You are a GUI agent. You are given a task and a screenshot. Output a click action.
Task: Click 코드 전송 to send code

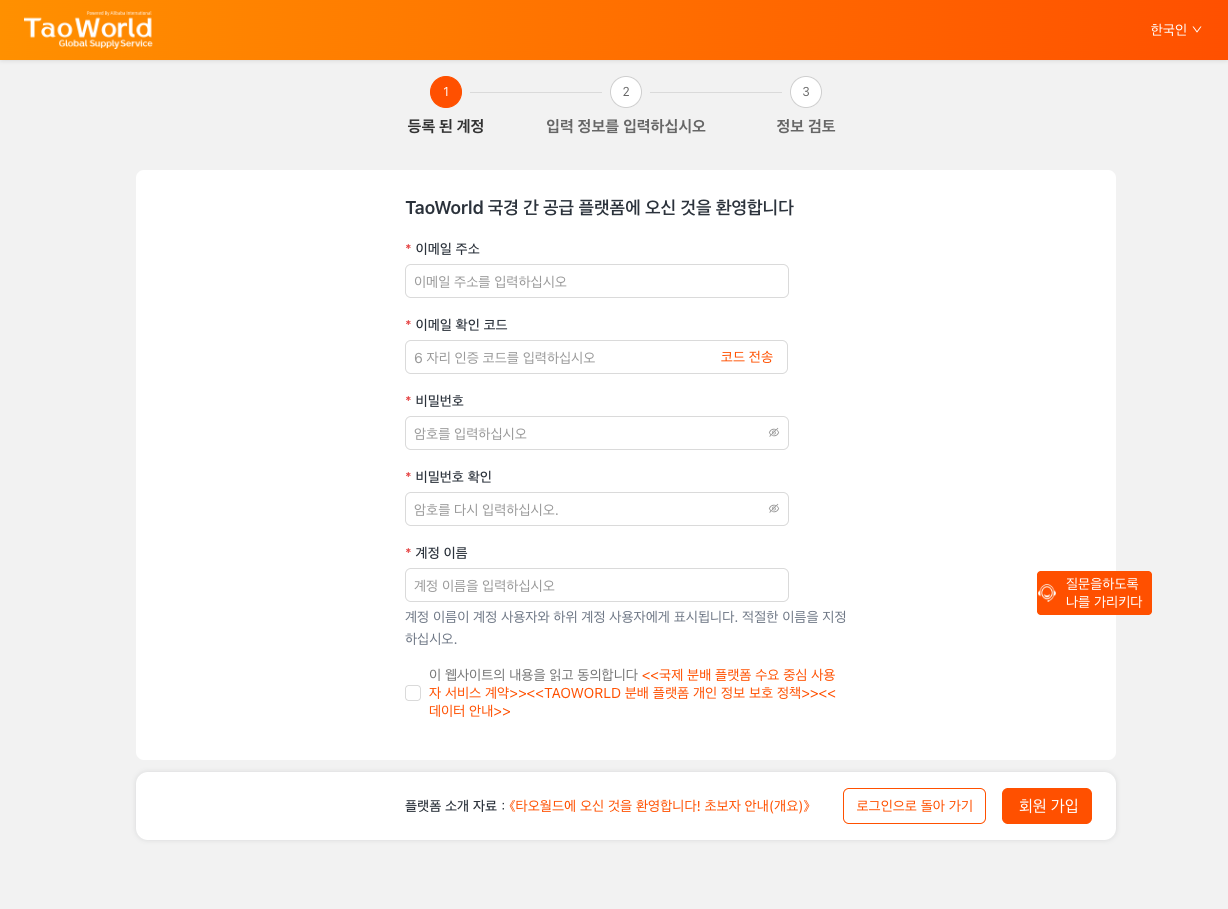click(x=747, y=357)
